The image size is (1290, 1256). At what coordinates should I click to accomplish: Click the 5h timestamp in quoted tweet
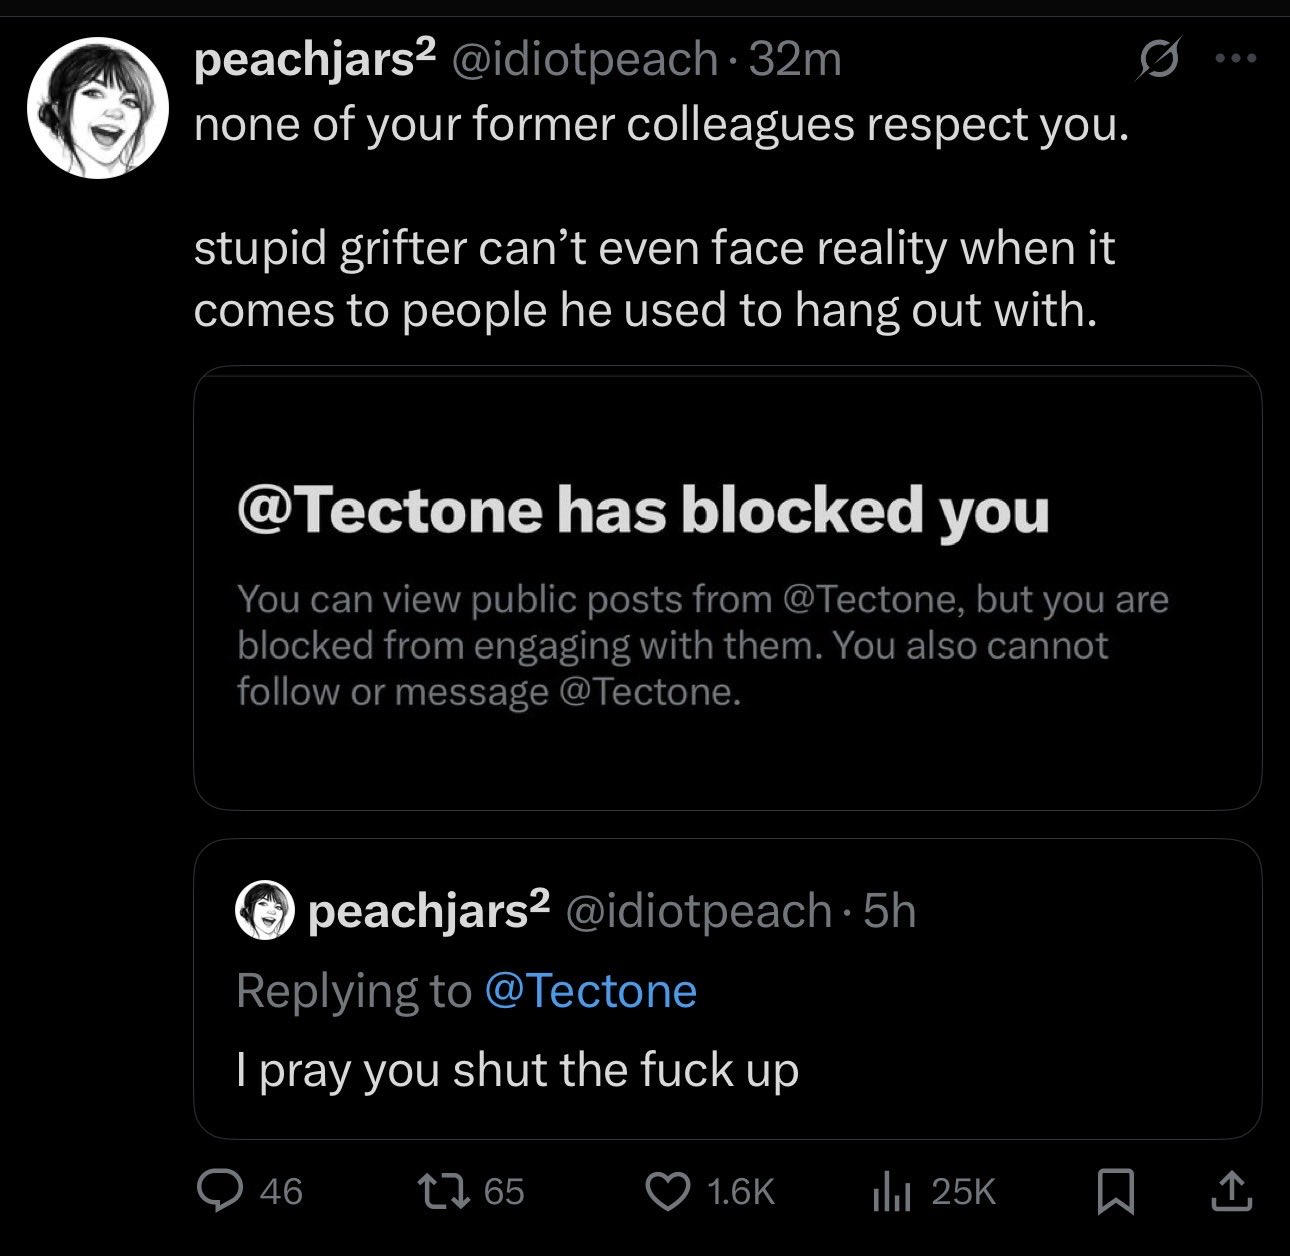pyautogui.click(x=890, y=911)
